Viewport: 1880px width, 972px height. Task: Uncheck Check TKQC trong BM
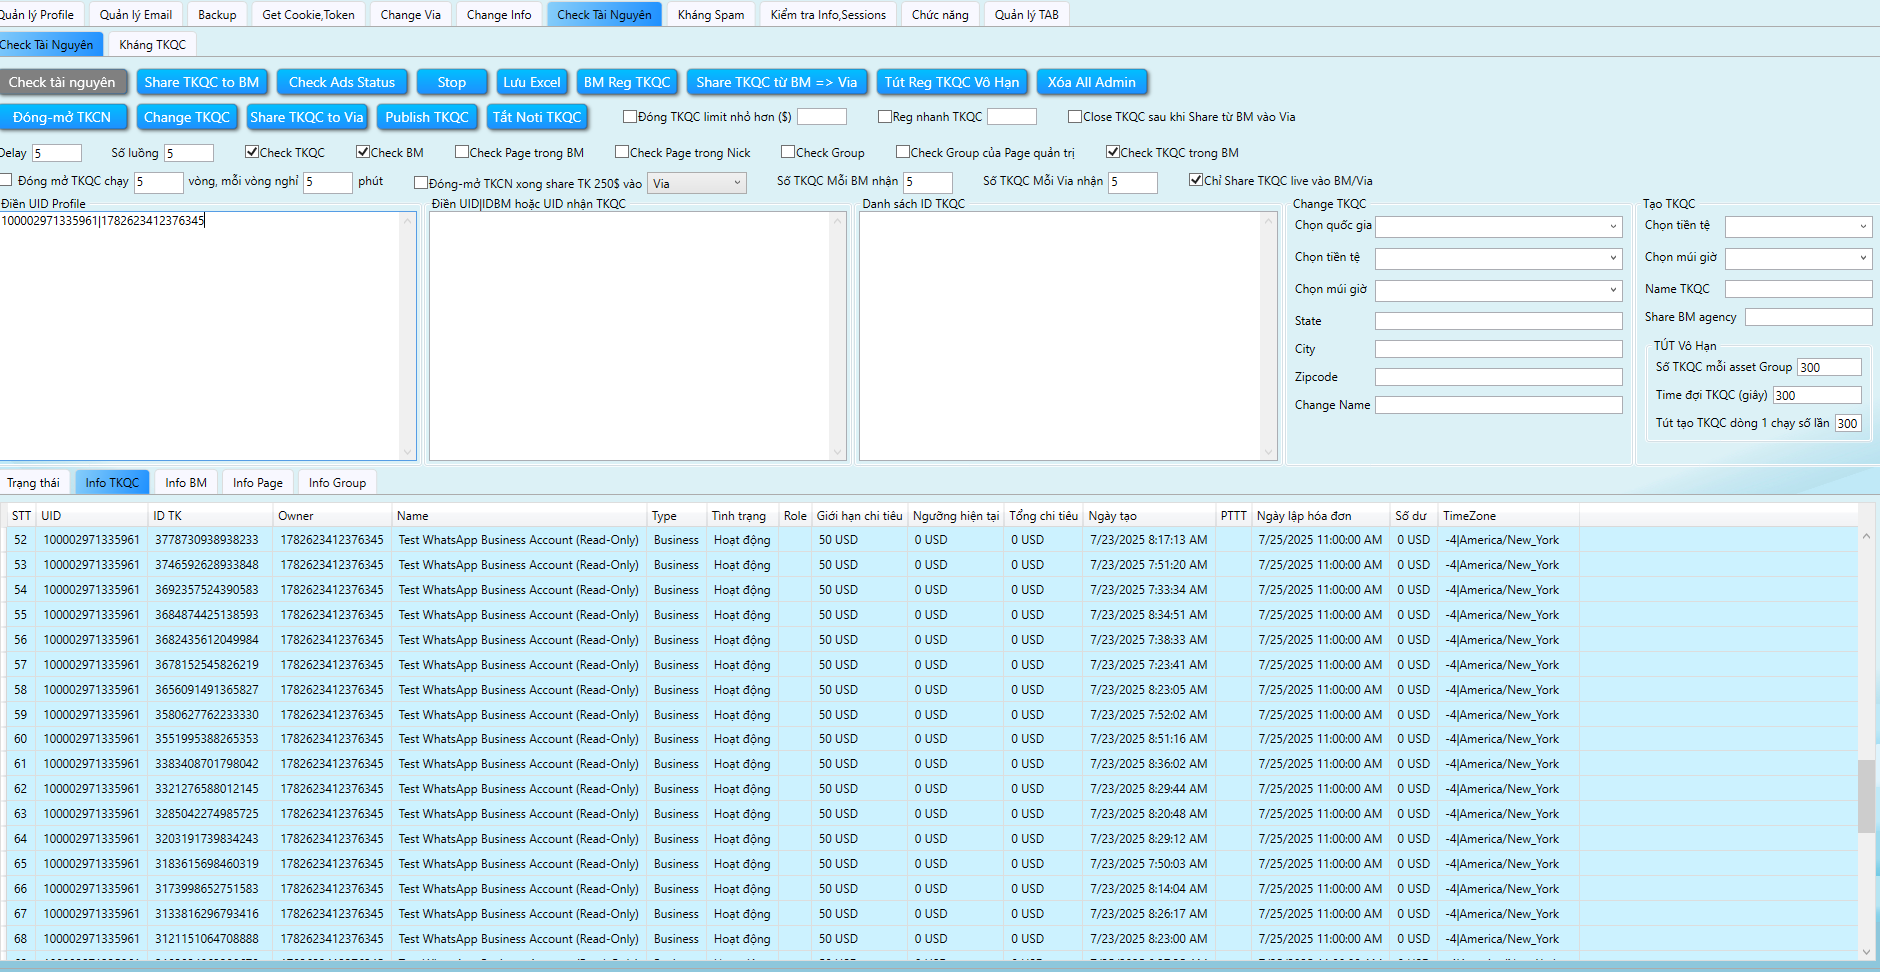coord(1113,152)
